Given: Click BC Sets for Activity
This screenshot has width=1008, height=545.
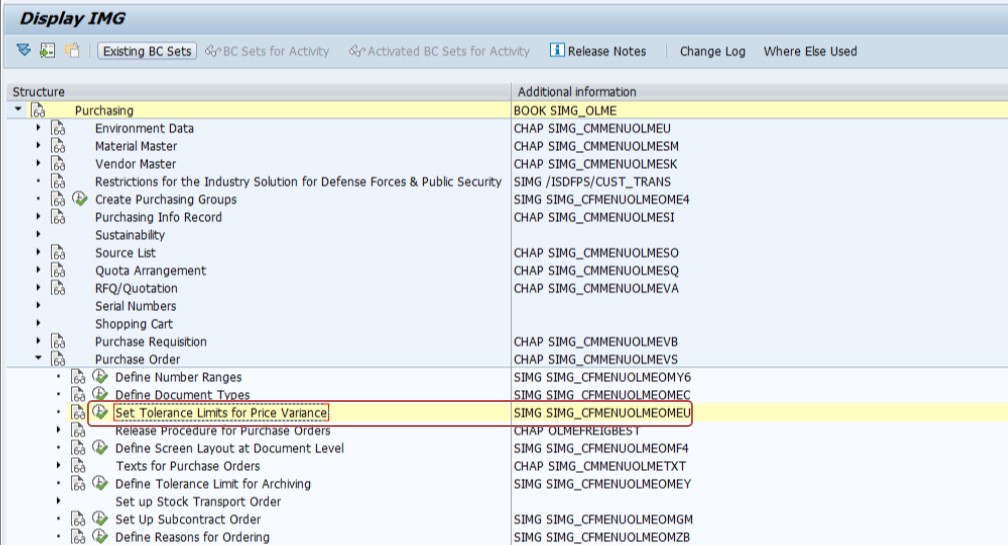Looking at the screenshot, I should coord(267,51).
